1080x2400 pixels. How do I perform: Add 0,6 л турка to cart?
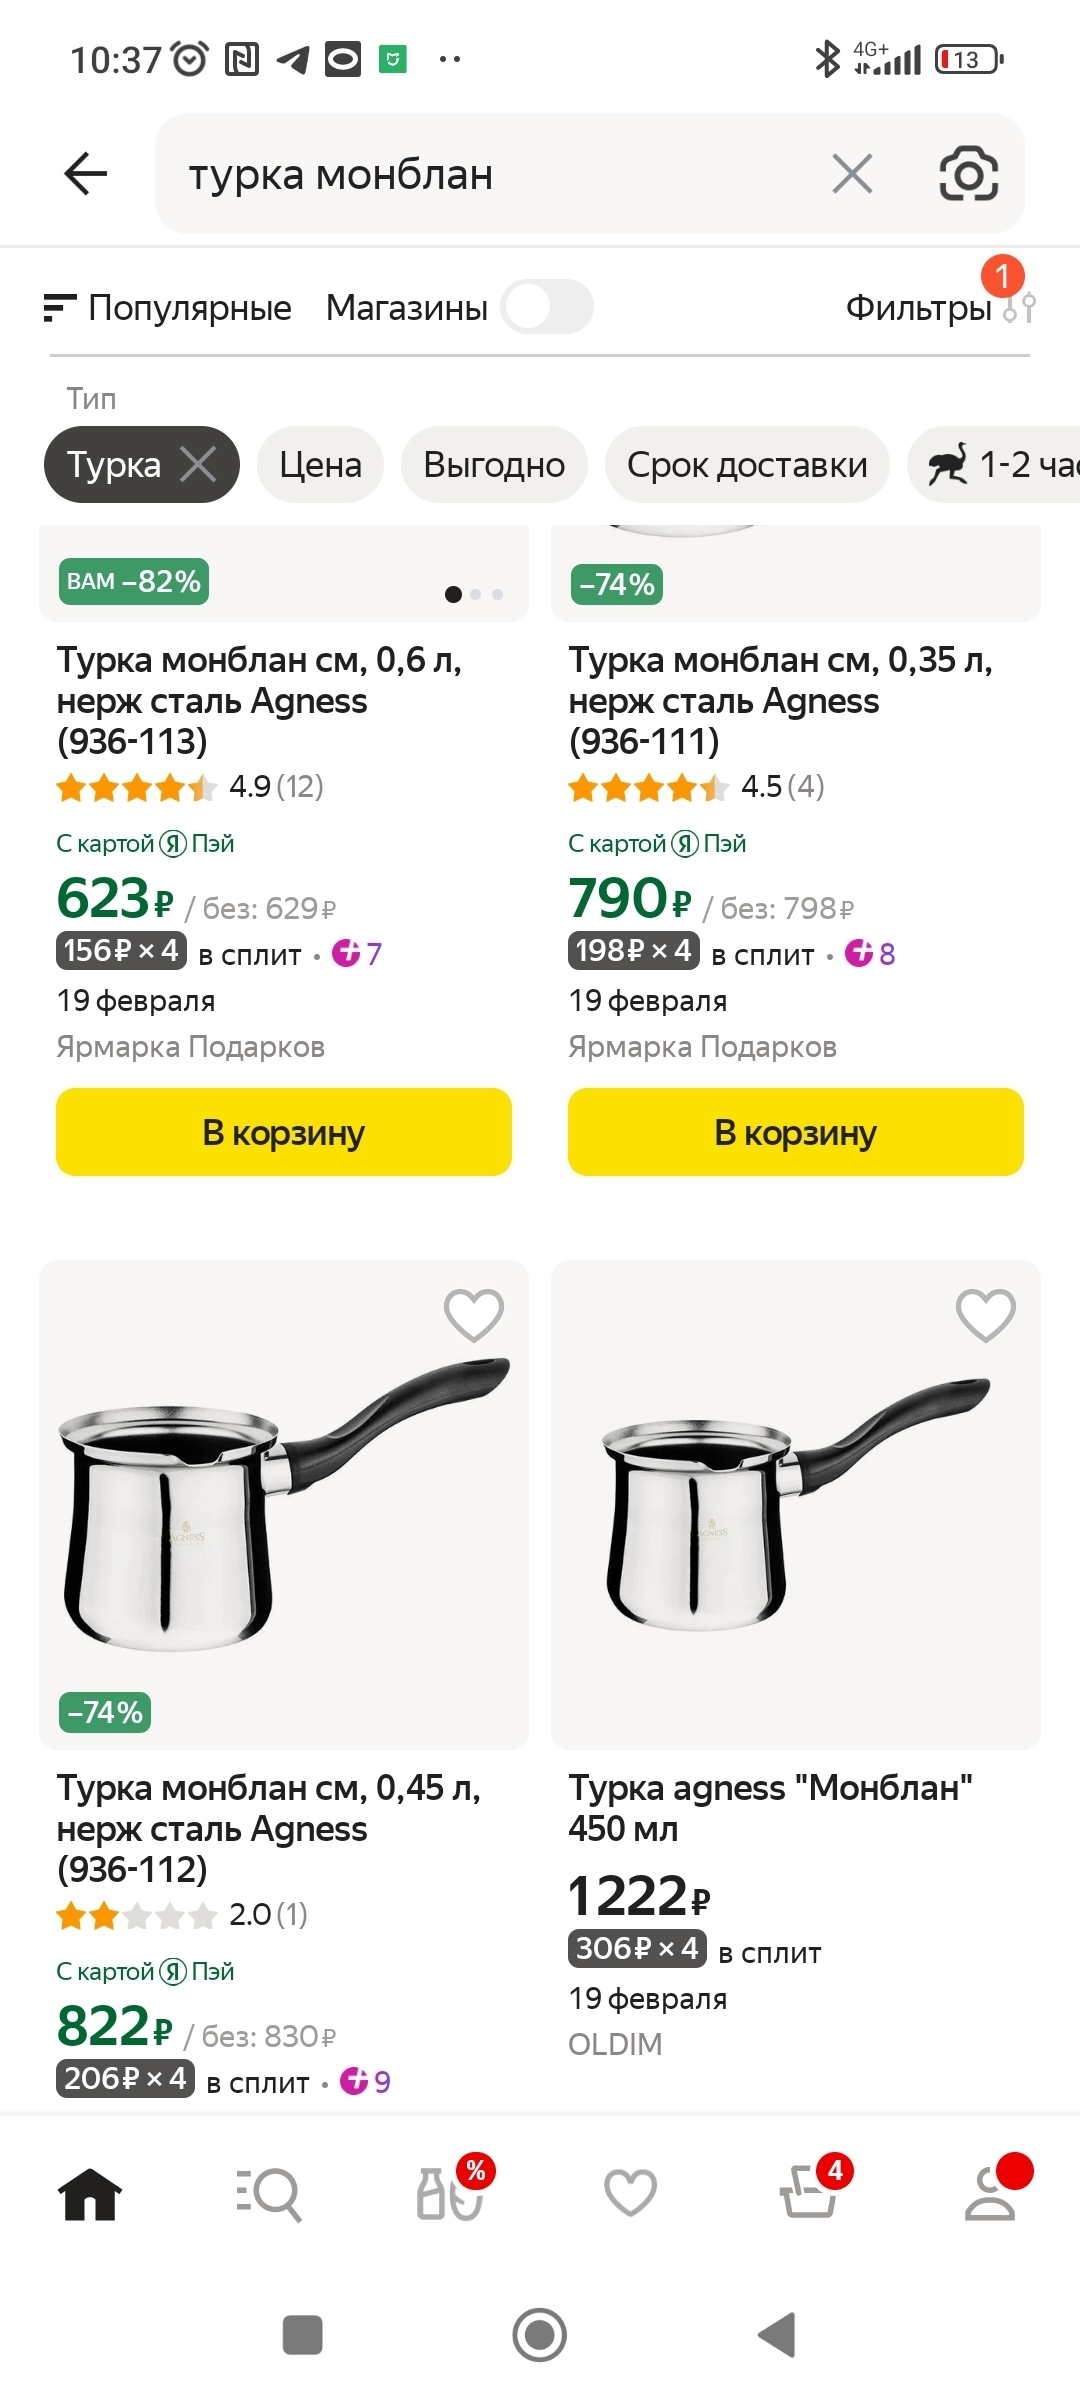click(x=284, y=1132)
